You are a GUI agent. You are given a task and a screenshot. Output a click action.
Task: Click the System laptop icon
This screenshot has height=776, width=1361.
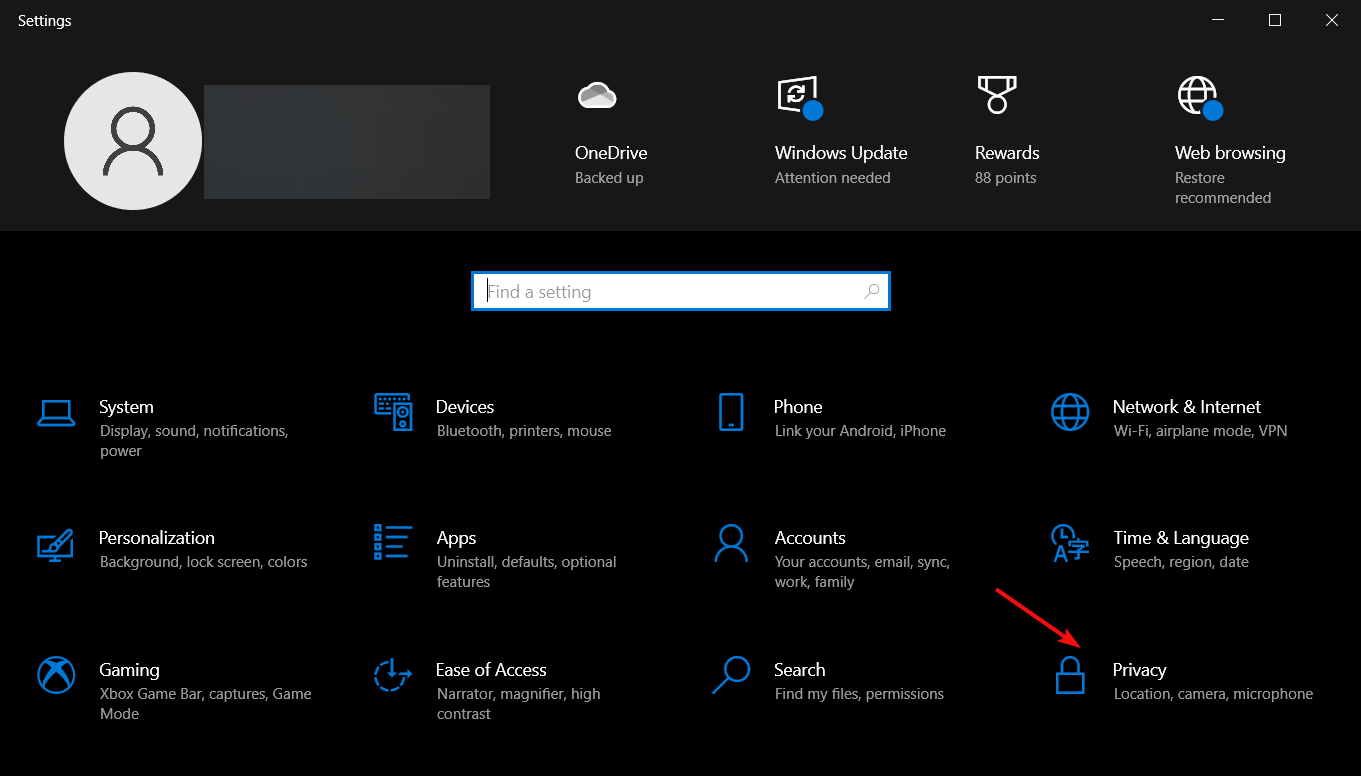click(x=56, y=412)
